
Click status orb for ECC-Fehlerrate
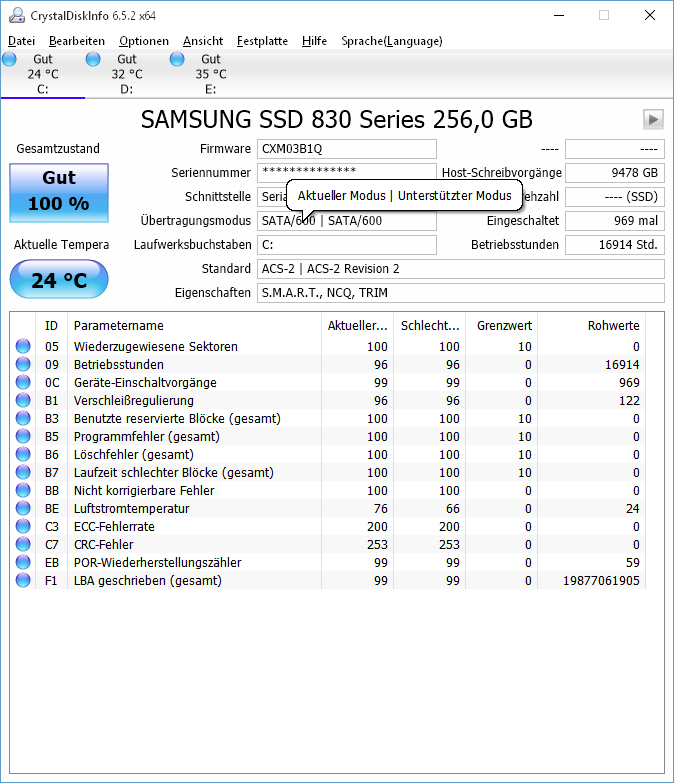tap(23, 526)
